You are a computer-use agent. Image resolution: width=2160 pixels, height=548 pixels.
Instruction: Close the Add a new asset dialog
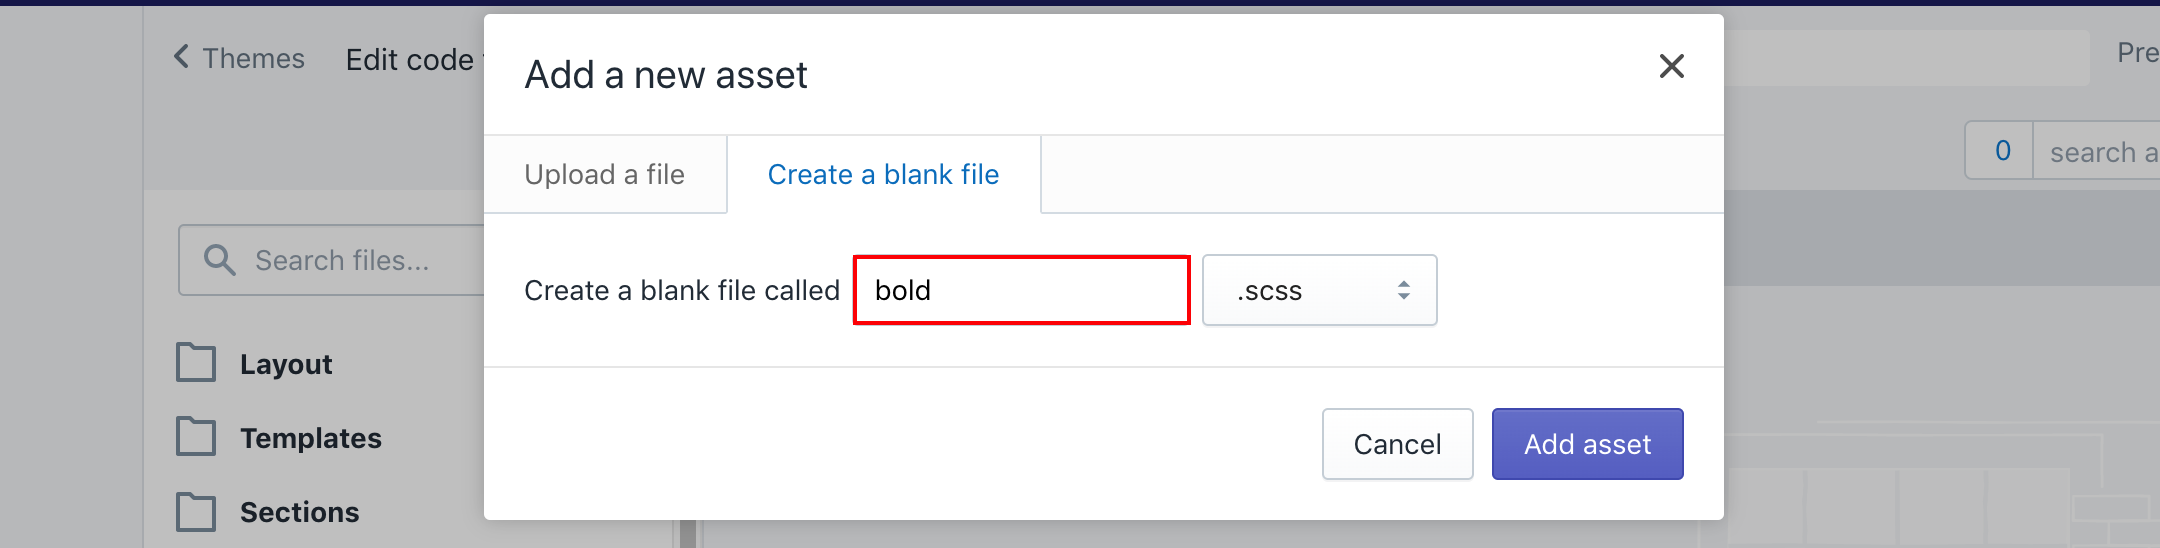[x=1672, y=66]
